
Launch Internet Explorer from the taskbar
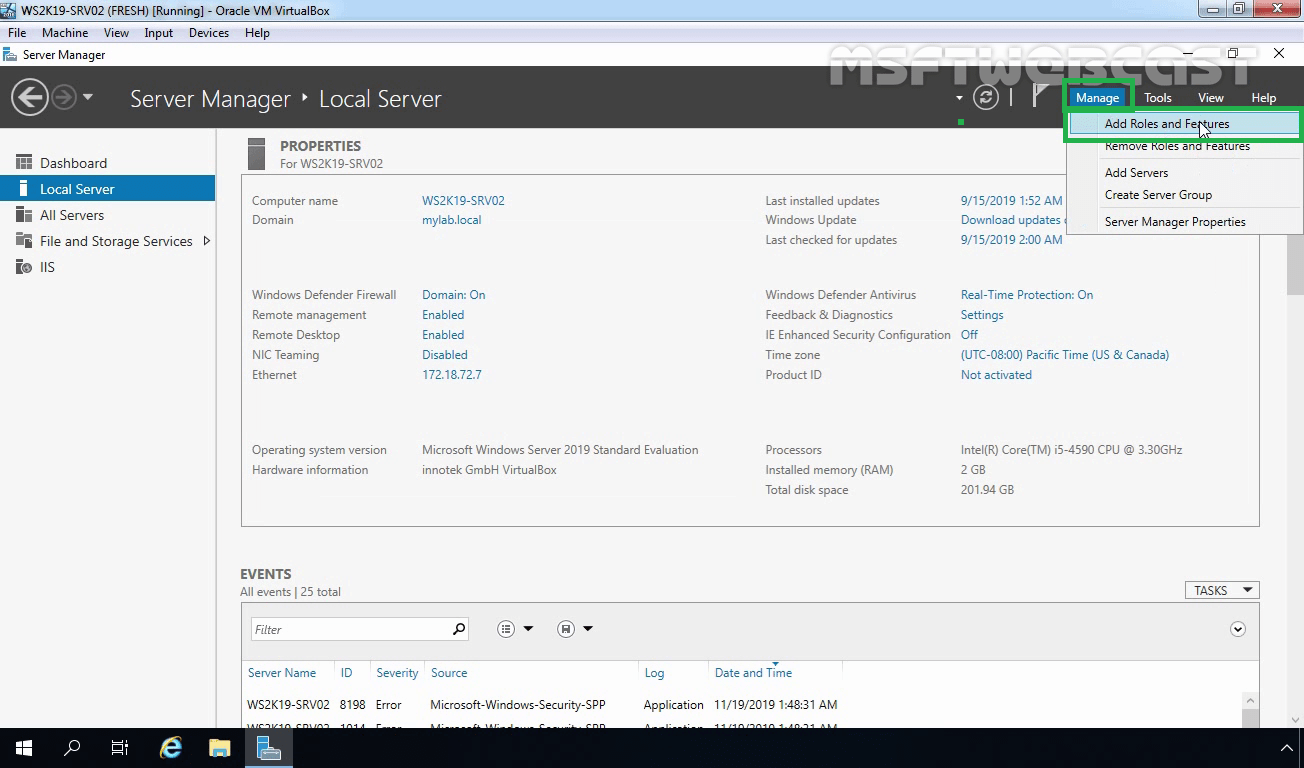coord(170,747)
